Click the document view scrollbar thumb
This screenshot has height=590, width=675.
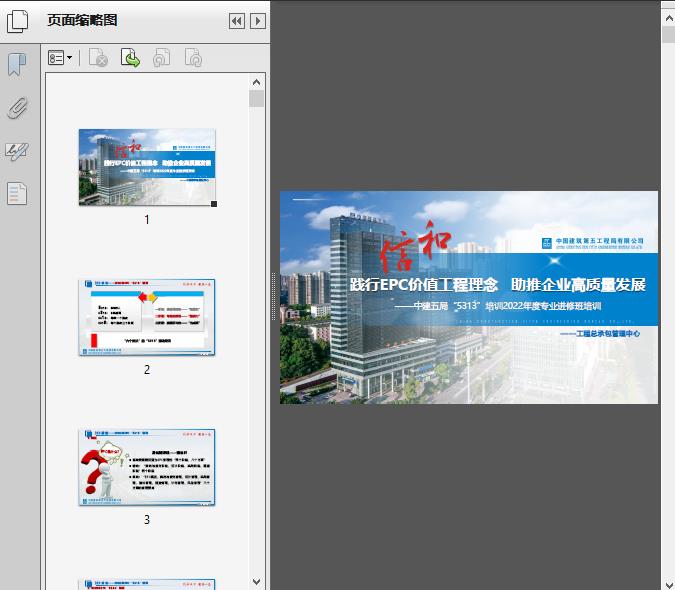click(x=669, y=34)
